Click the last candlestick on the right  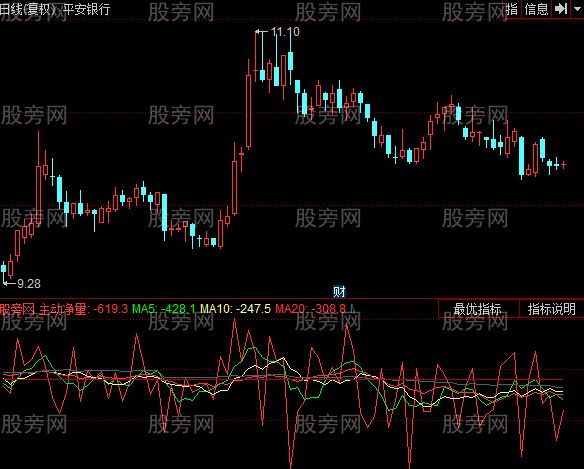click(x=564, y=164)
